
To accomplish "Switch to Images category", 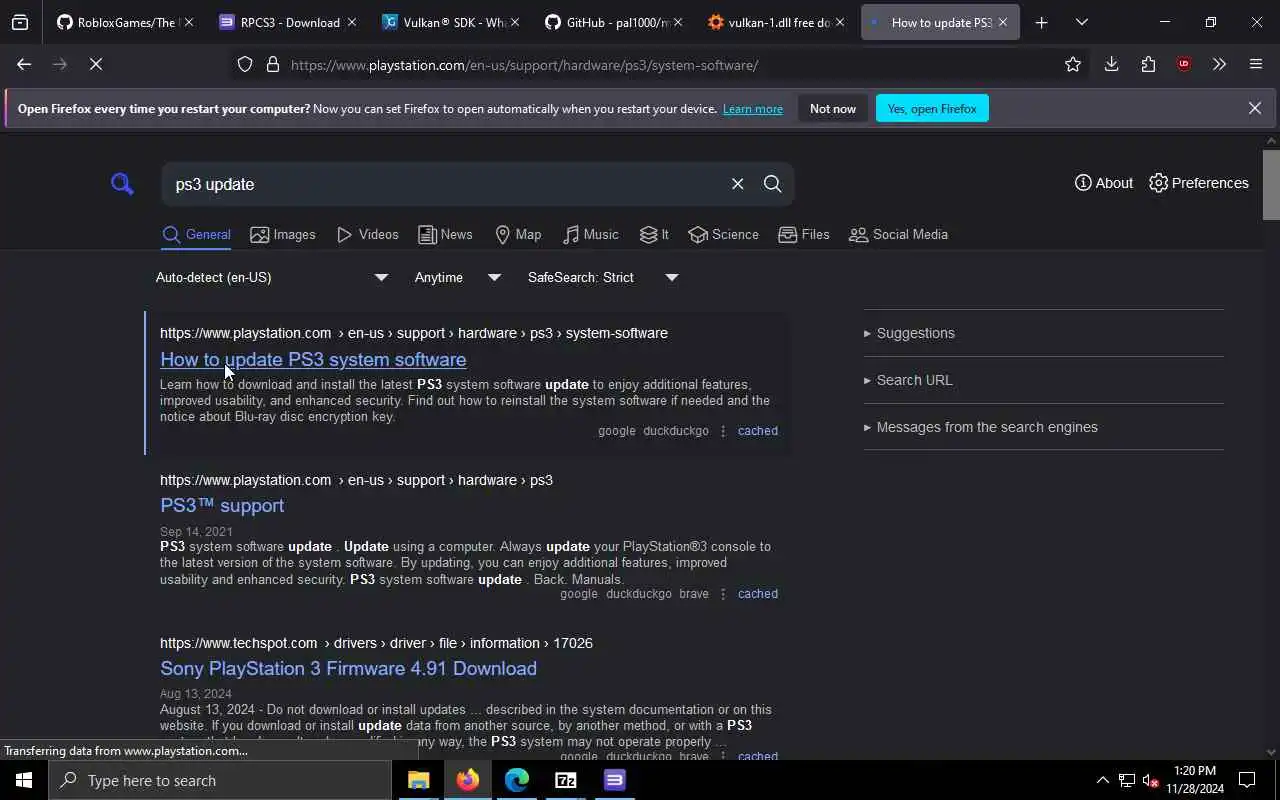I will click(x=283, y=235).
